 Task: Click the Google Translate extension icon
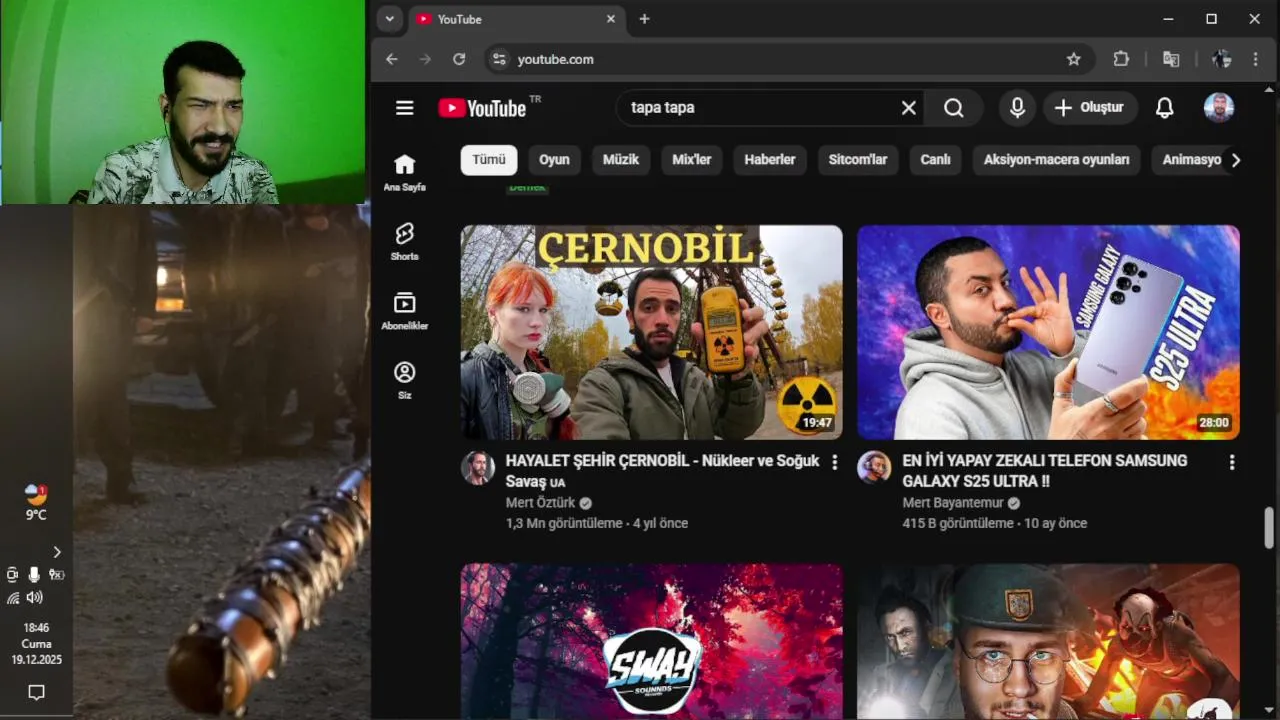[x=1171, y=59]
